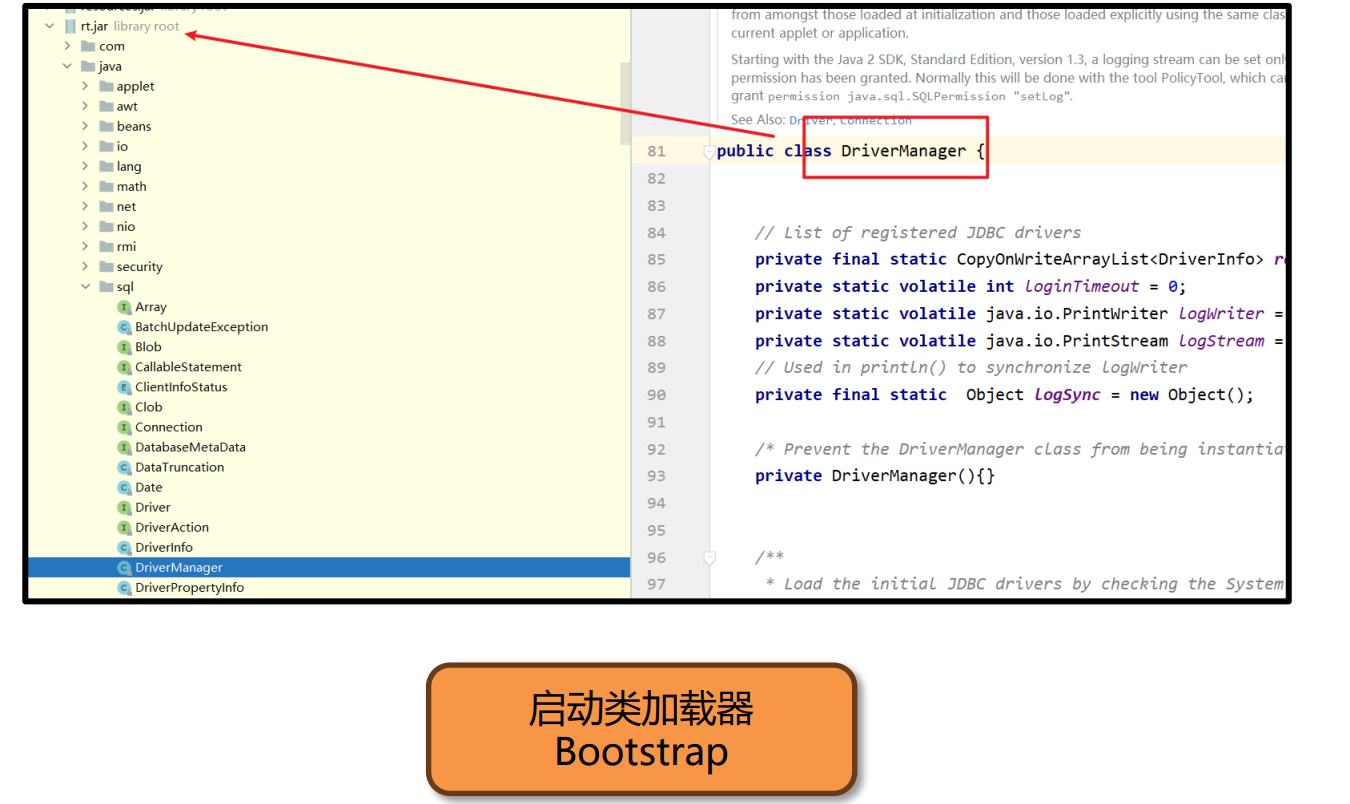Click the CallableStatement interface icon
Screen dimensions: 1350x804
124,367
